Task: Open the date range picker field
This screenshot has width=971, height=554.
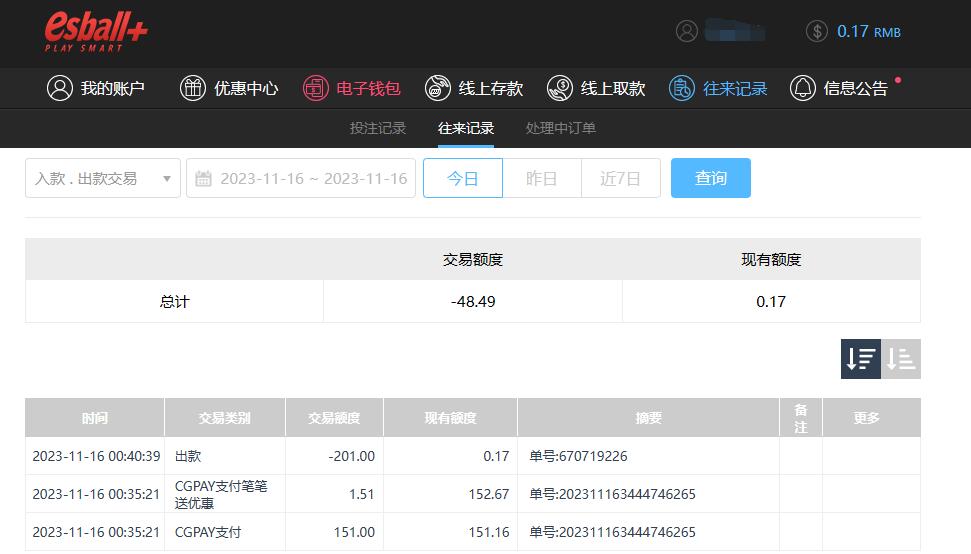Action: (x=301, y=178)
